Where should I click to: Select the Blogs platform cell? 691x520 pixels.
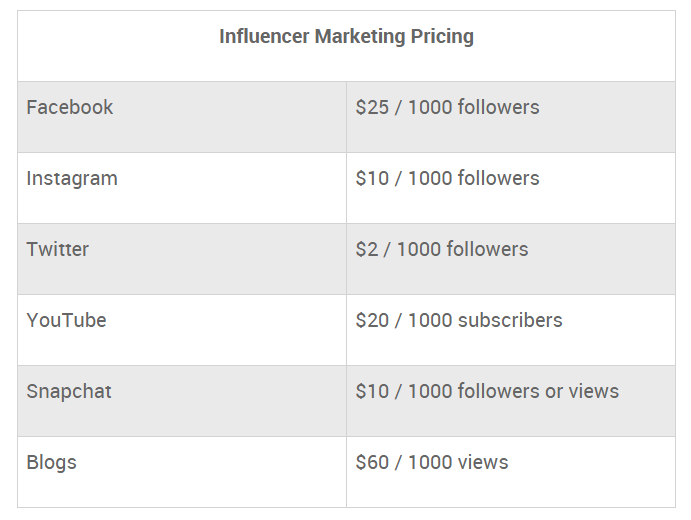click(182, 472)
